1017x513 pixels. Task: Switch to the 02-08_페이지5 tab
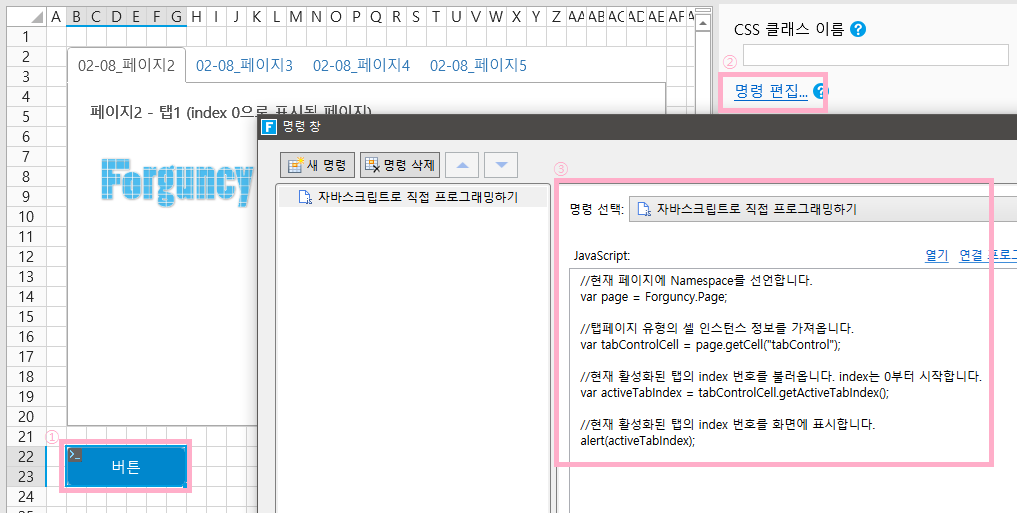(478, 65)
